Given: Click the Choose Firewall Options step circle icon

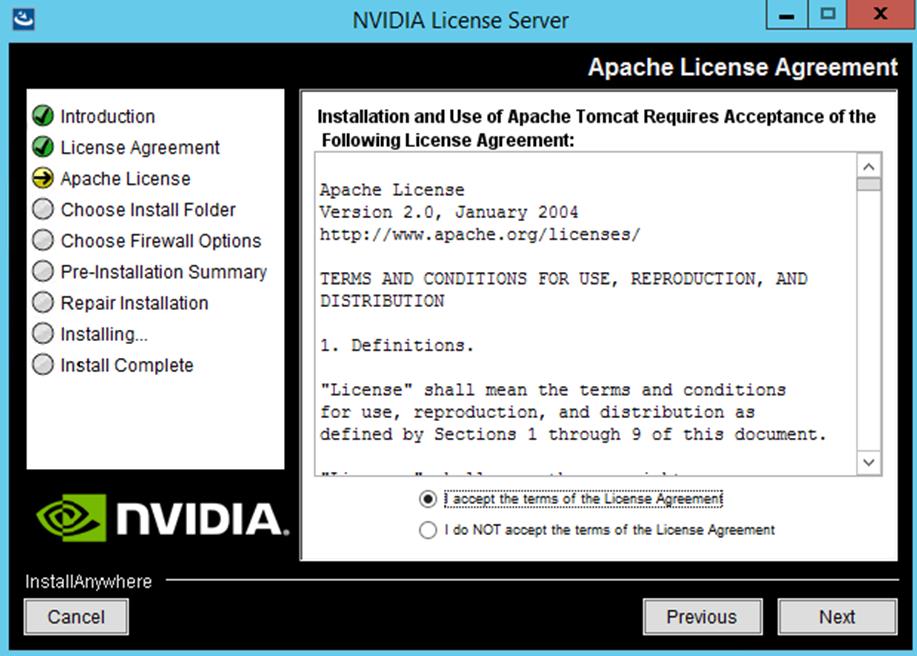Looking at the screenshot, I should tap(43, 240).
